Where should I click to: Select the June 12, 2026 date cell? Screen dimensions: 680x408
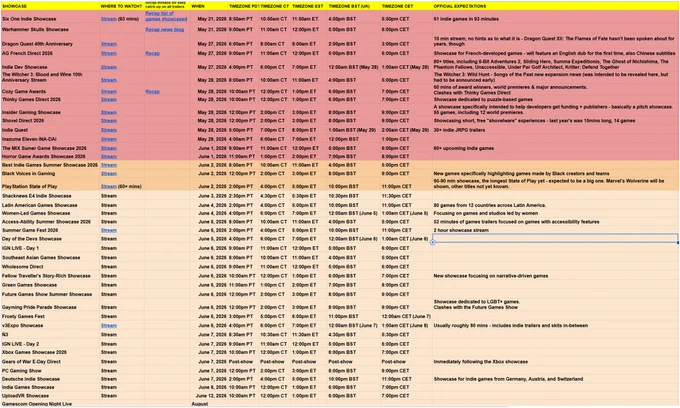(x=209, y=396)
